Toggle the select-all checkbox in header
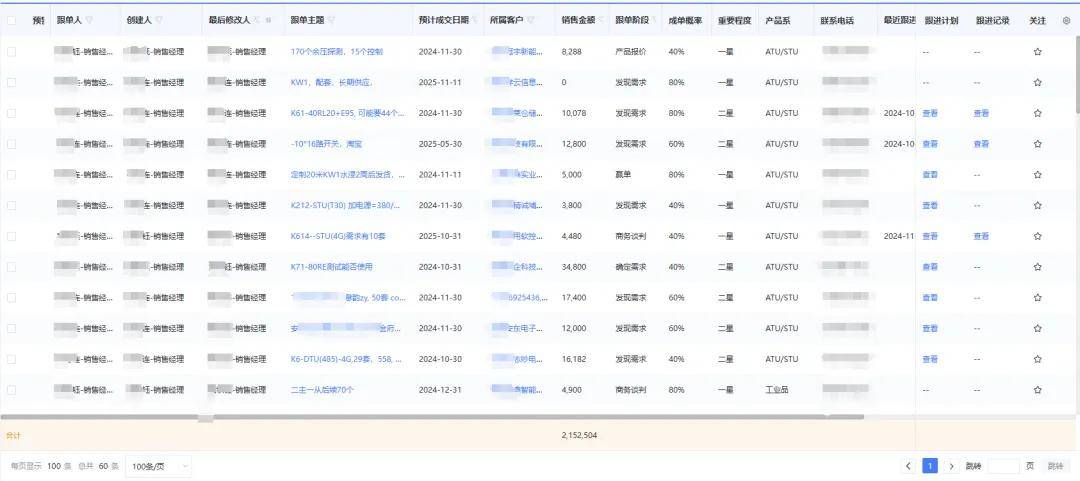Screen dimensions: 1080x481 tap(12, 20)
